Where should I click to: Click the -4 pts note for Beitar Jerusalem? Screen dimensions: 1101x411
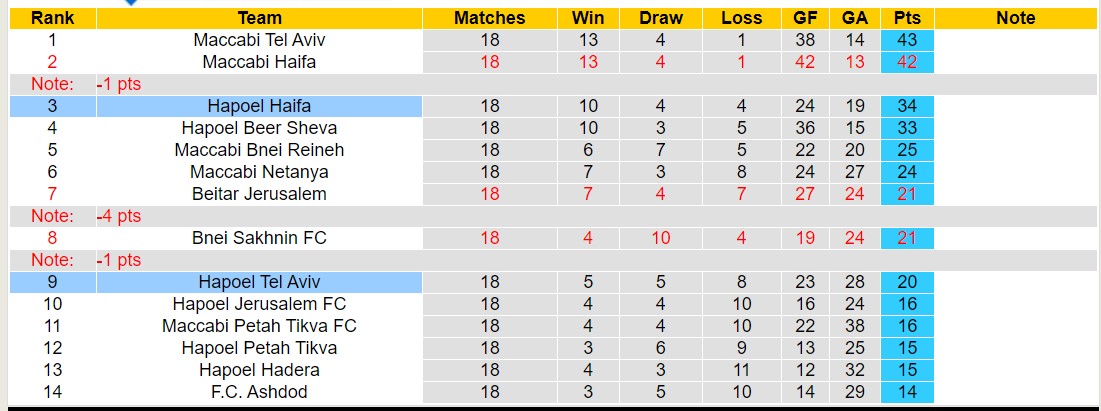(x=119, y=216)
